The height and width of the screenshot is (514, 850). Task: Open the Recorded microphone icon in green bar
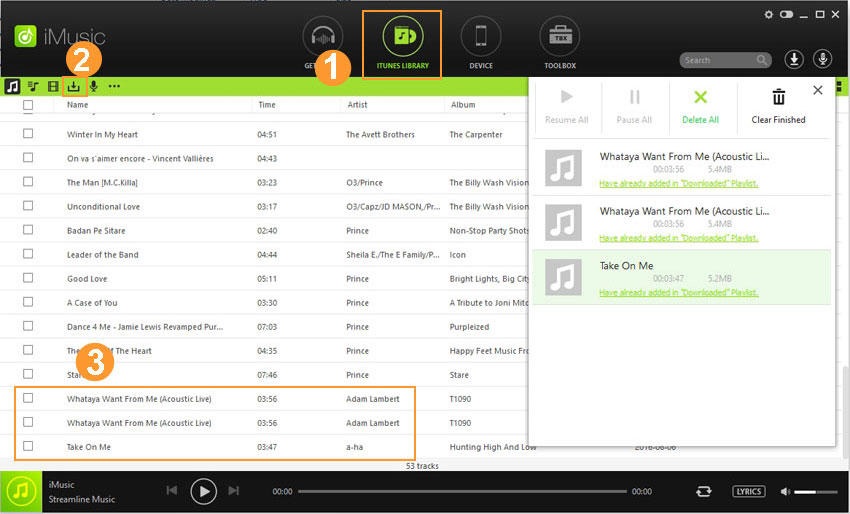(94, 86)
